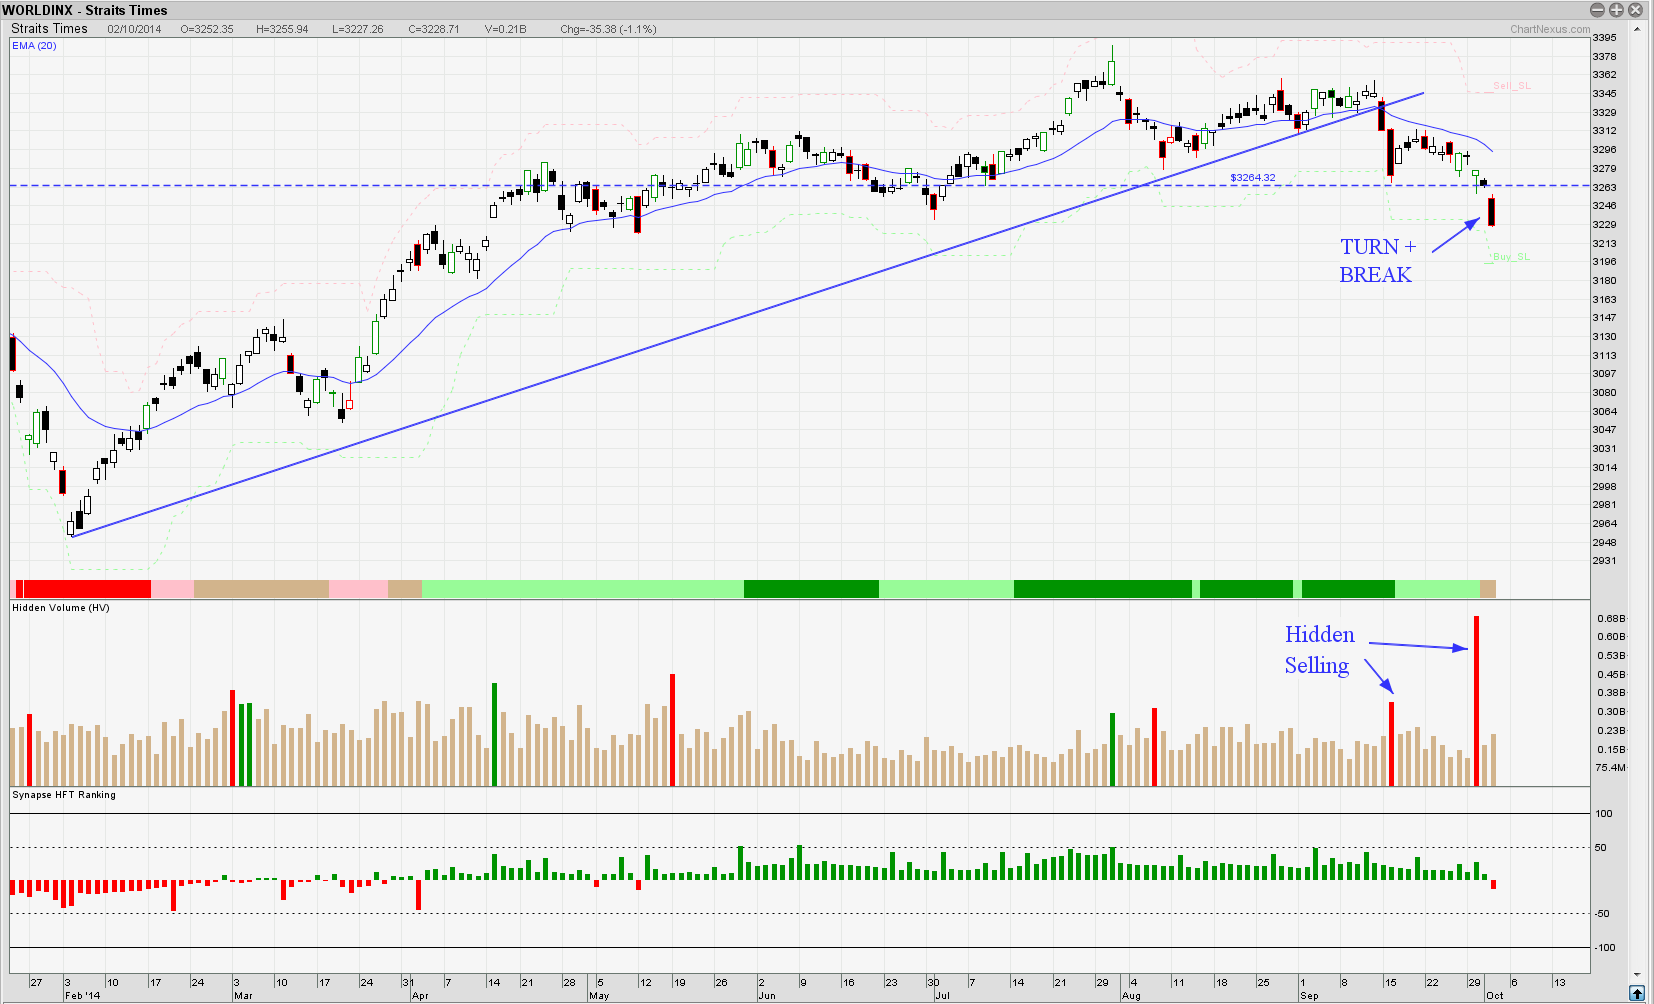The width and height of the screenshot is (1654, 1004).
Task: Click the tallest red hidden volume bar
Action: click(1476, 700)
